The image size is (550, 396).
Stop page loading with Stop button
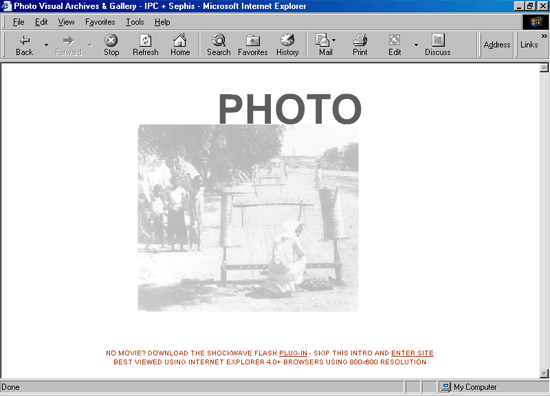click(111, 45)
